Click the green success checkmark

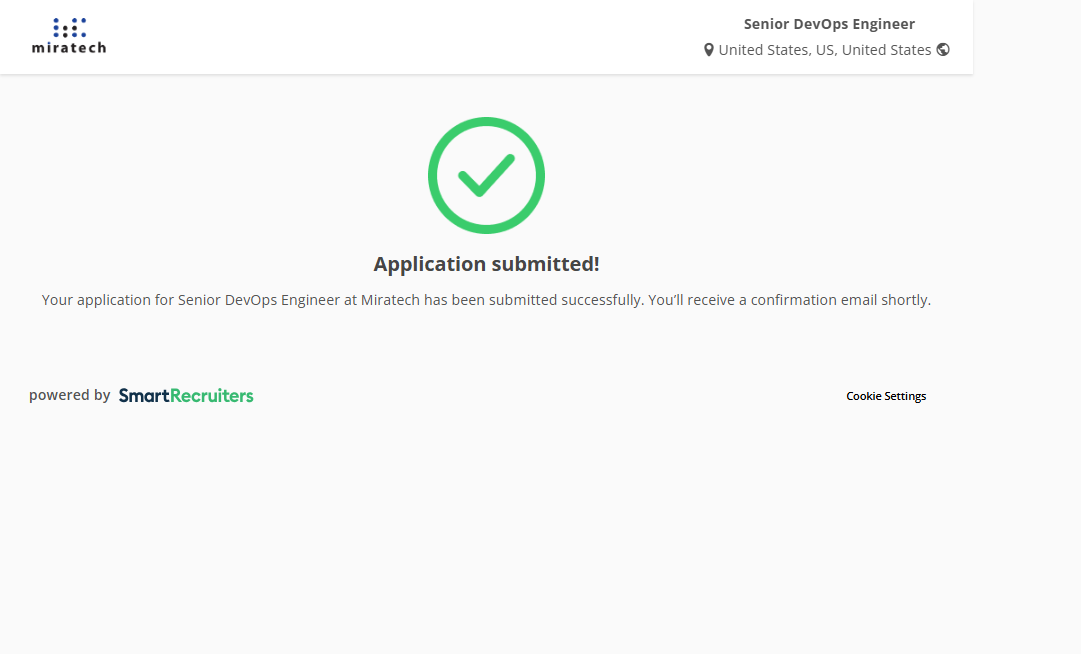pyautogui.click(x=486, y=176)
